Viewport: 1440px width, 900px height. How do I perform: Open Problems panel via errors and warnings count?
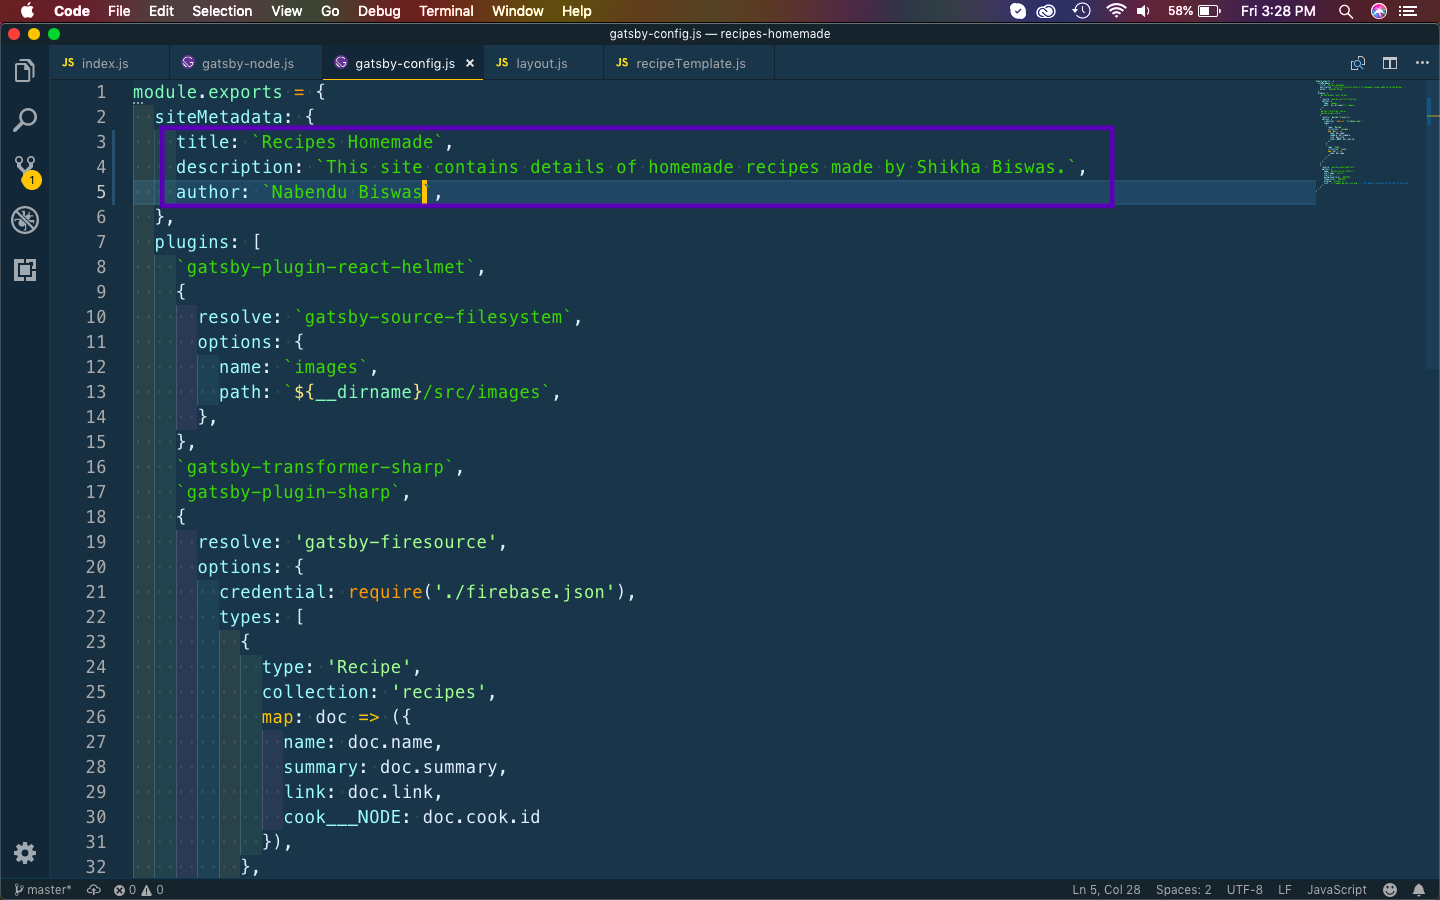point(138,890)
